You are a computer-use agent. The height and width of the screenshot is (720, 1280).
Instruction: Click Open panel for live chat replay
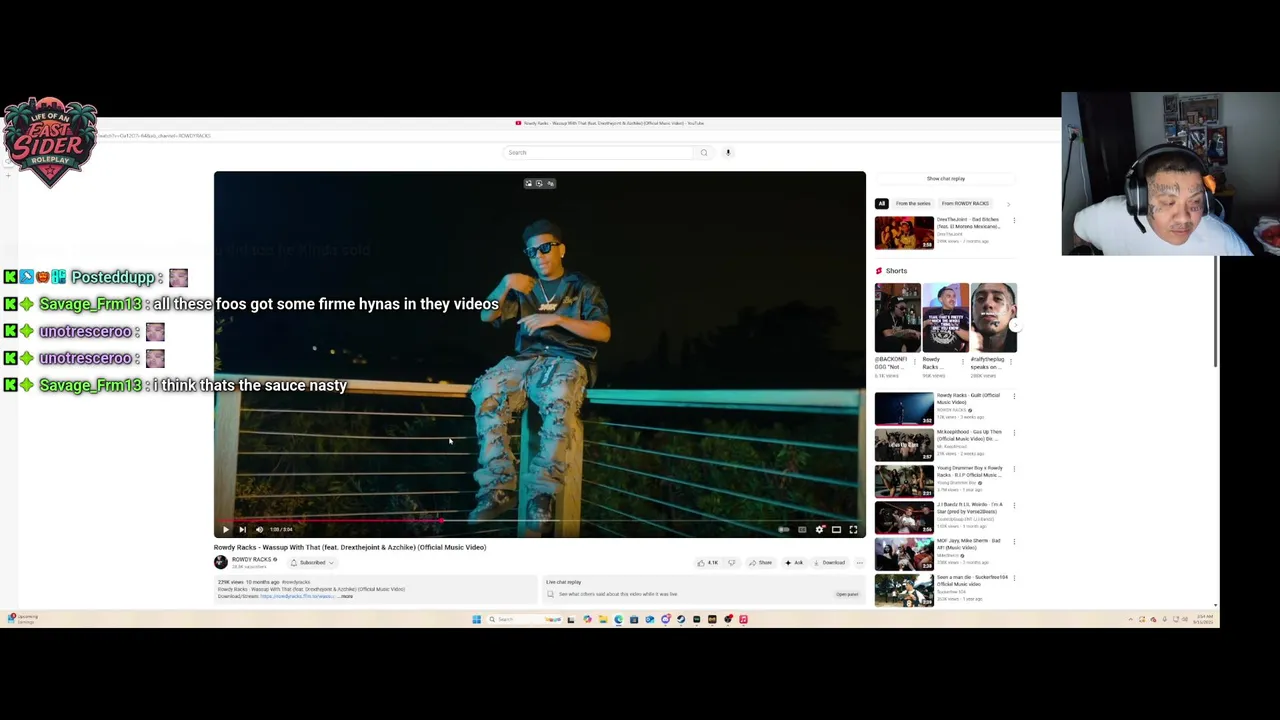[847, 594]
